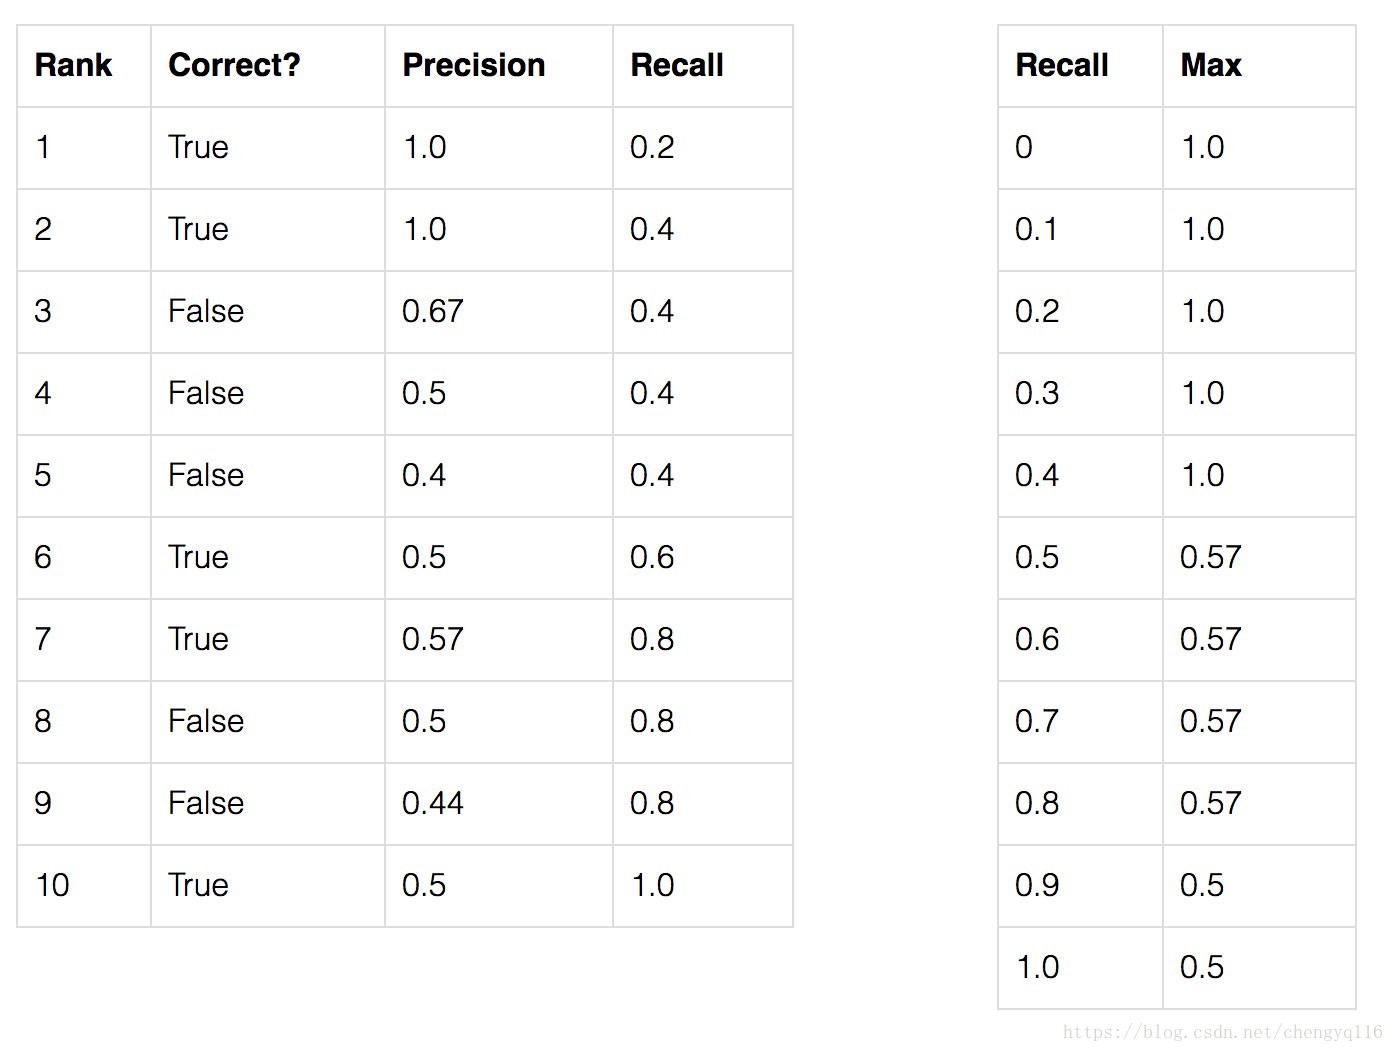Click the recall cell in rank 10 row
This screenshot has width=1394, height=1052.
(x=652, y=885)
